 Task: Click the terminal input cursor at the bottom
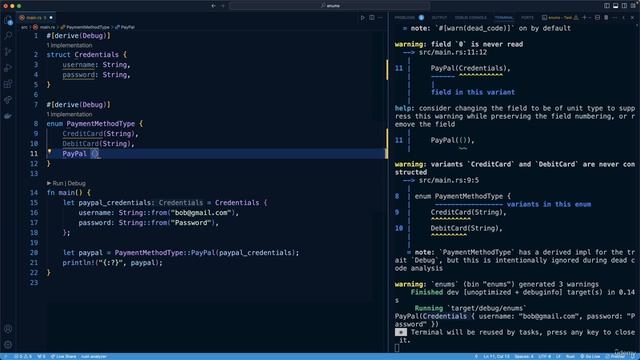coord(397,348)
